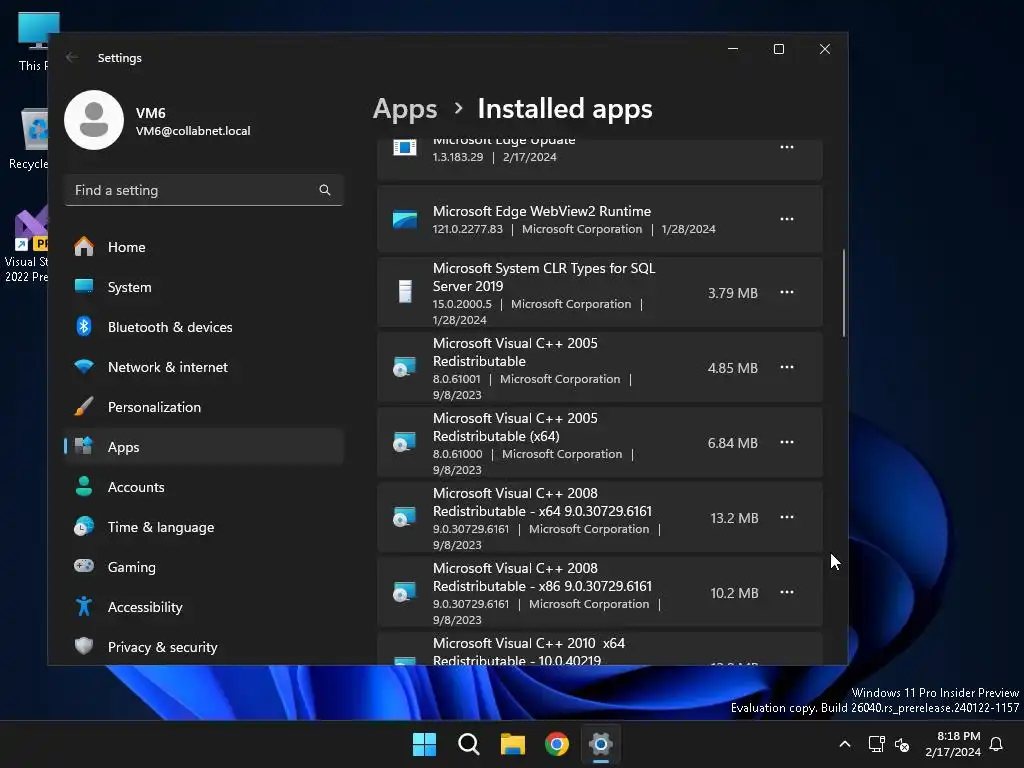The width and height of the screenshot is (1024, 768).
Task: Open more options for Edge WebView2 Runtime
Action: pos(787,219)
